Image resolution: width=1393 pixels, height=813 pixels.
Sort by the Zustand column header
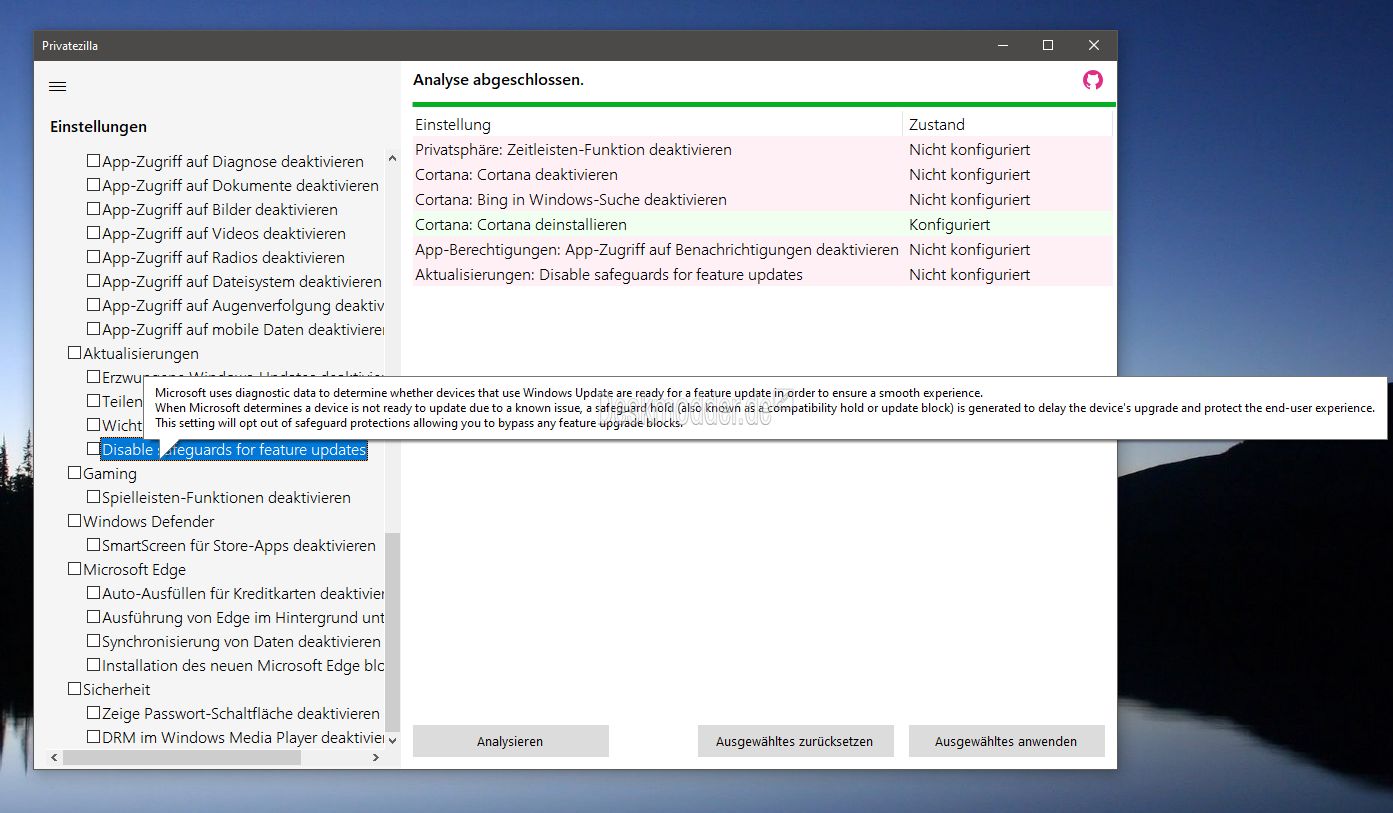click(1007, 124)
